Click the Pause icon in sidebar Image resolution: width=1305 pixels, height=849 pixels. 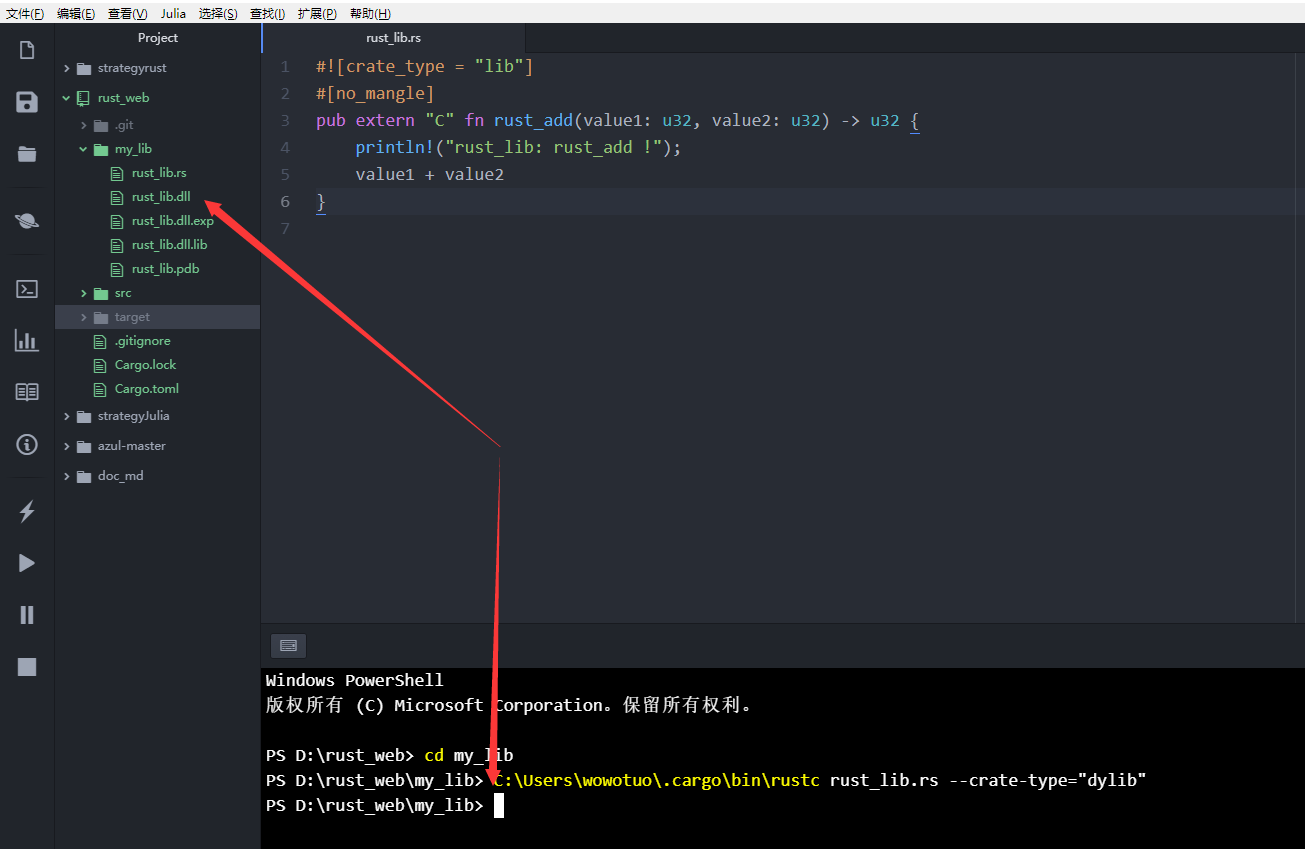(25, 614)
